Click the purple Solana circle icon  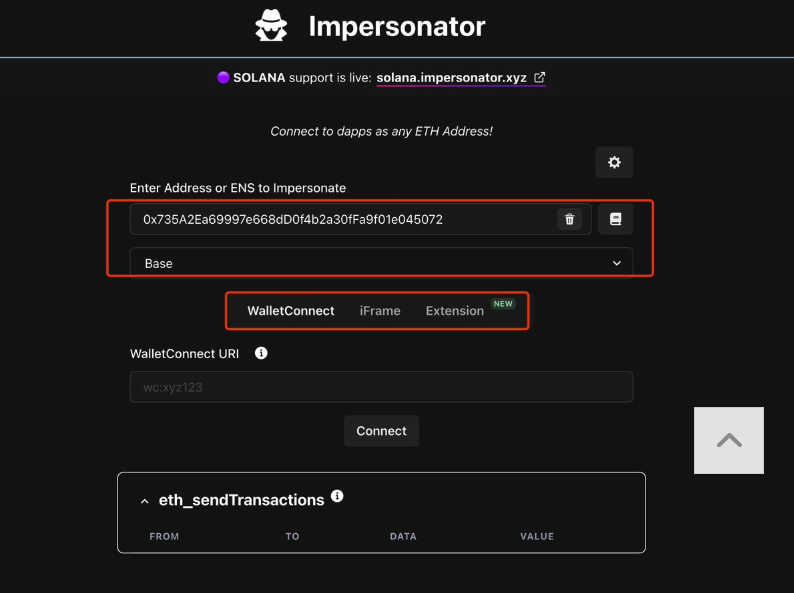pyautogui.click(x=223, y=78)
